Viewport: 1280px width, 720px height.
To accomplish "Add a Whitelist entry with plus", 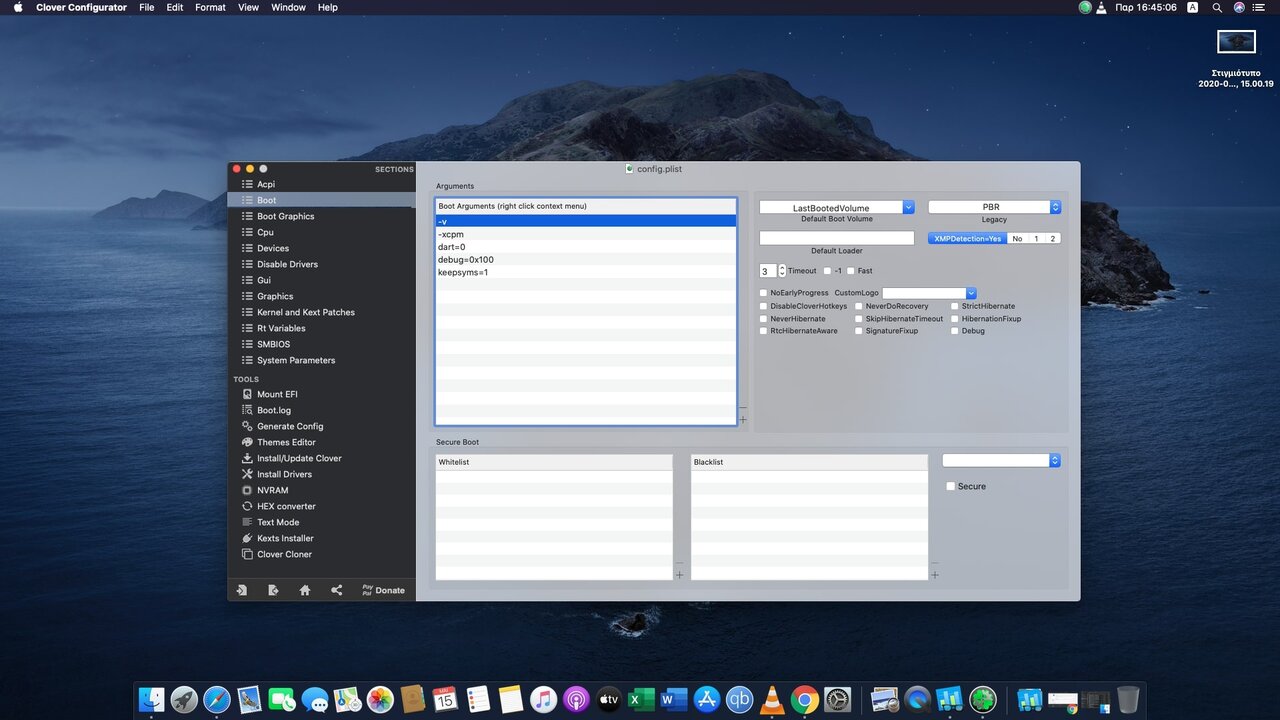I will point(680,575).
